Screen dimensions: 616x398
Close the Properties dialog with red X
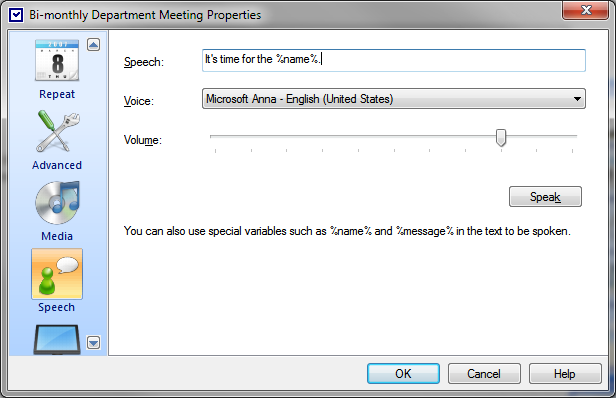[585, 10]
